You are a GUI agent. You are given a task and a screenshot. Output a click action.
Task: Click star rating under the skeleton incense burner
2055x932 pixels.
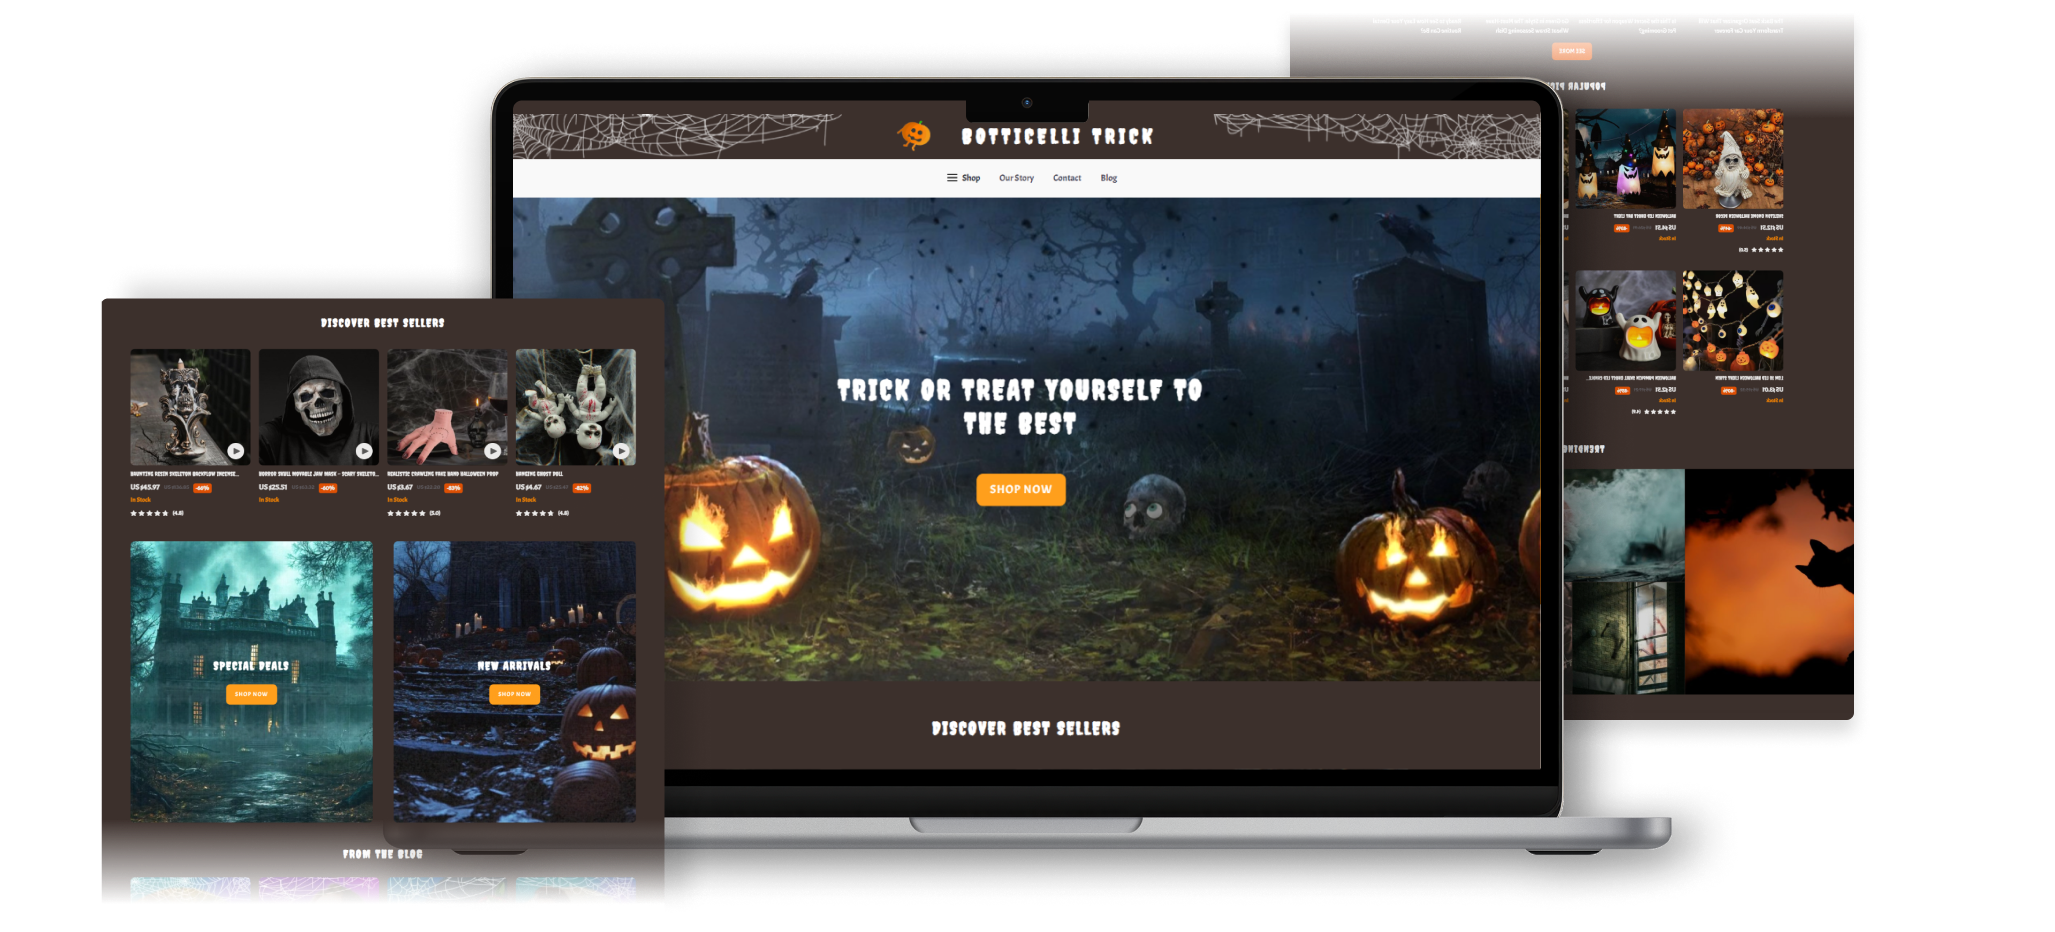(x=150, y=513)
